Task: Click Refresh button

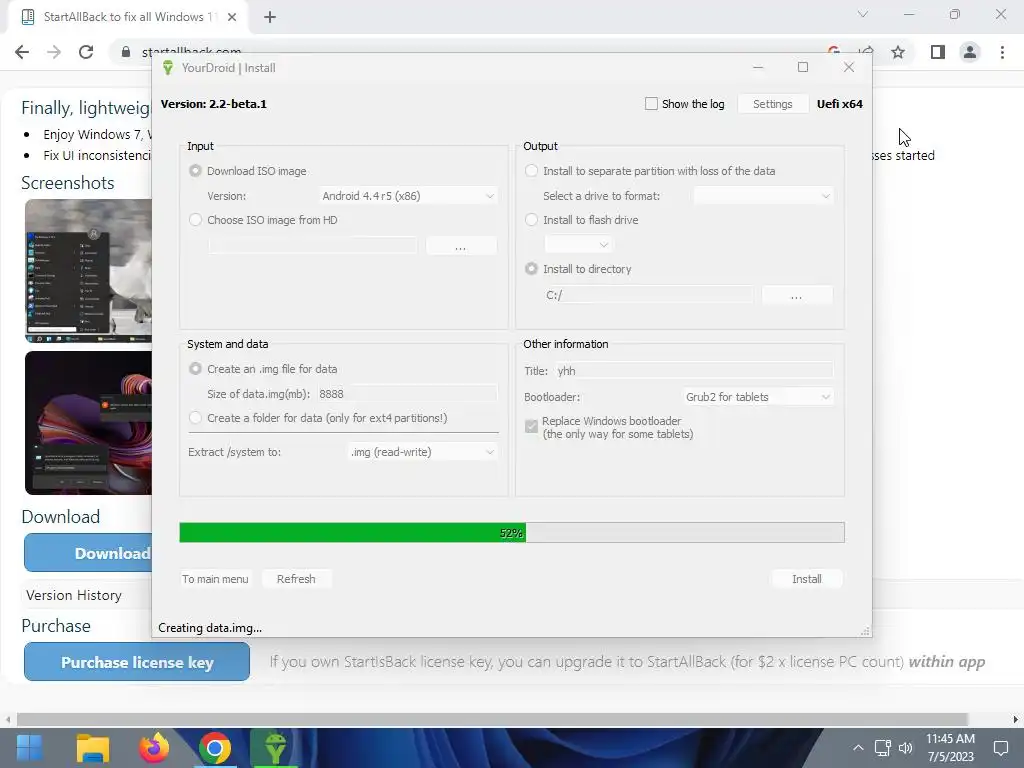Action: [x=296, y=579]
